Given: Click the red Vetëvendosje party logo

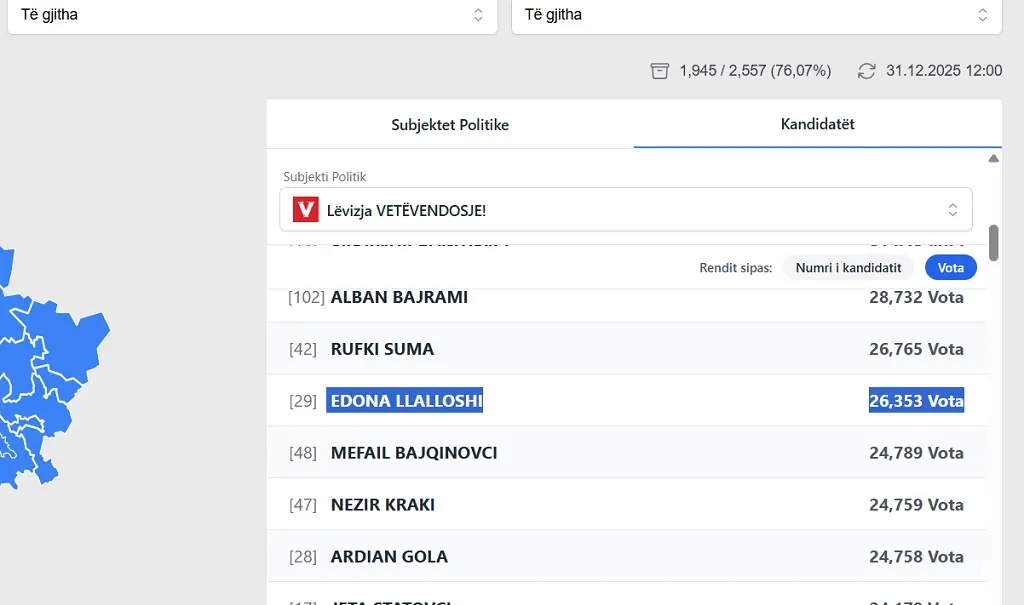Looking at the screenshot, I should pyautogui.click(x=305, y=210).
